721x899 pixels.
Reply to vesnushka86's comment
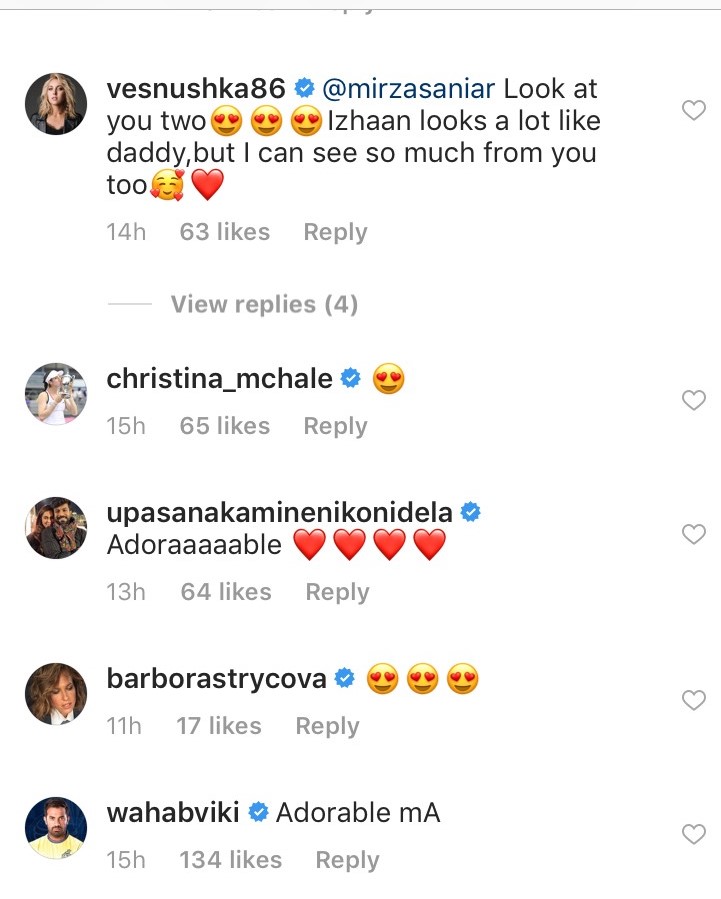[x=335, y=232]
